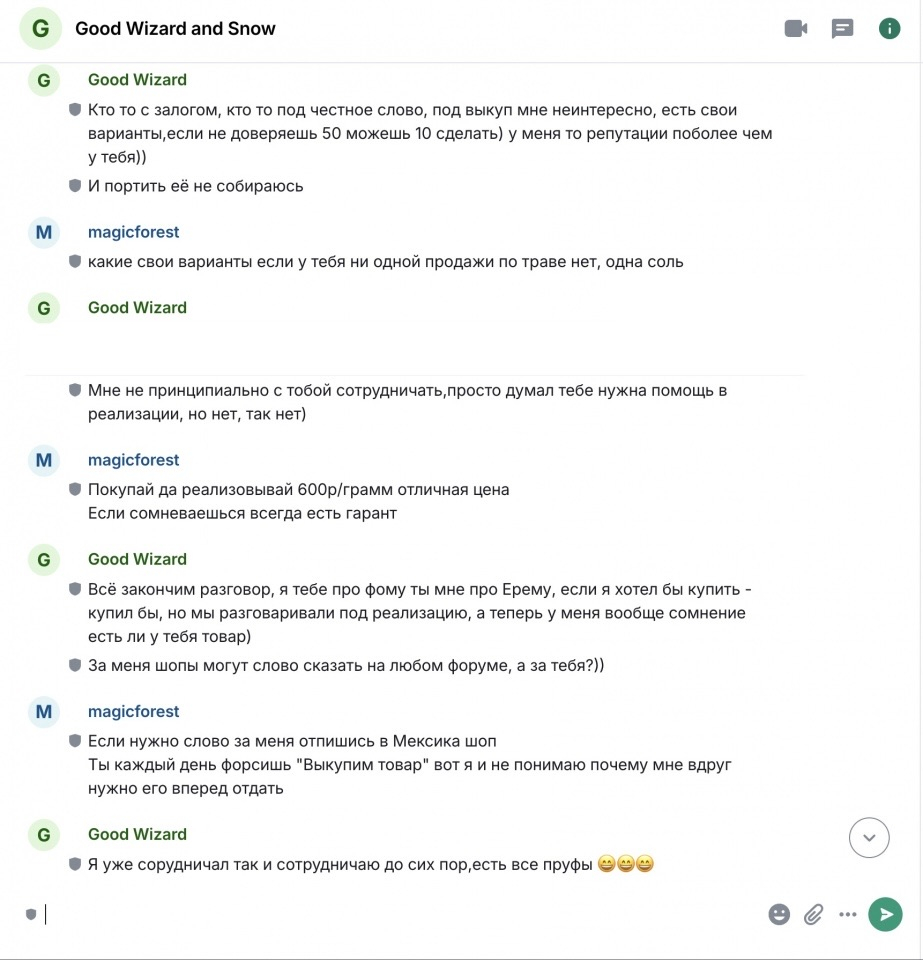Open room info with the green i icon
This screenshot has width=923, height=960.
(x=889, y=28)
